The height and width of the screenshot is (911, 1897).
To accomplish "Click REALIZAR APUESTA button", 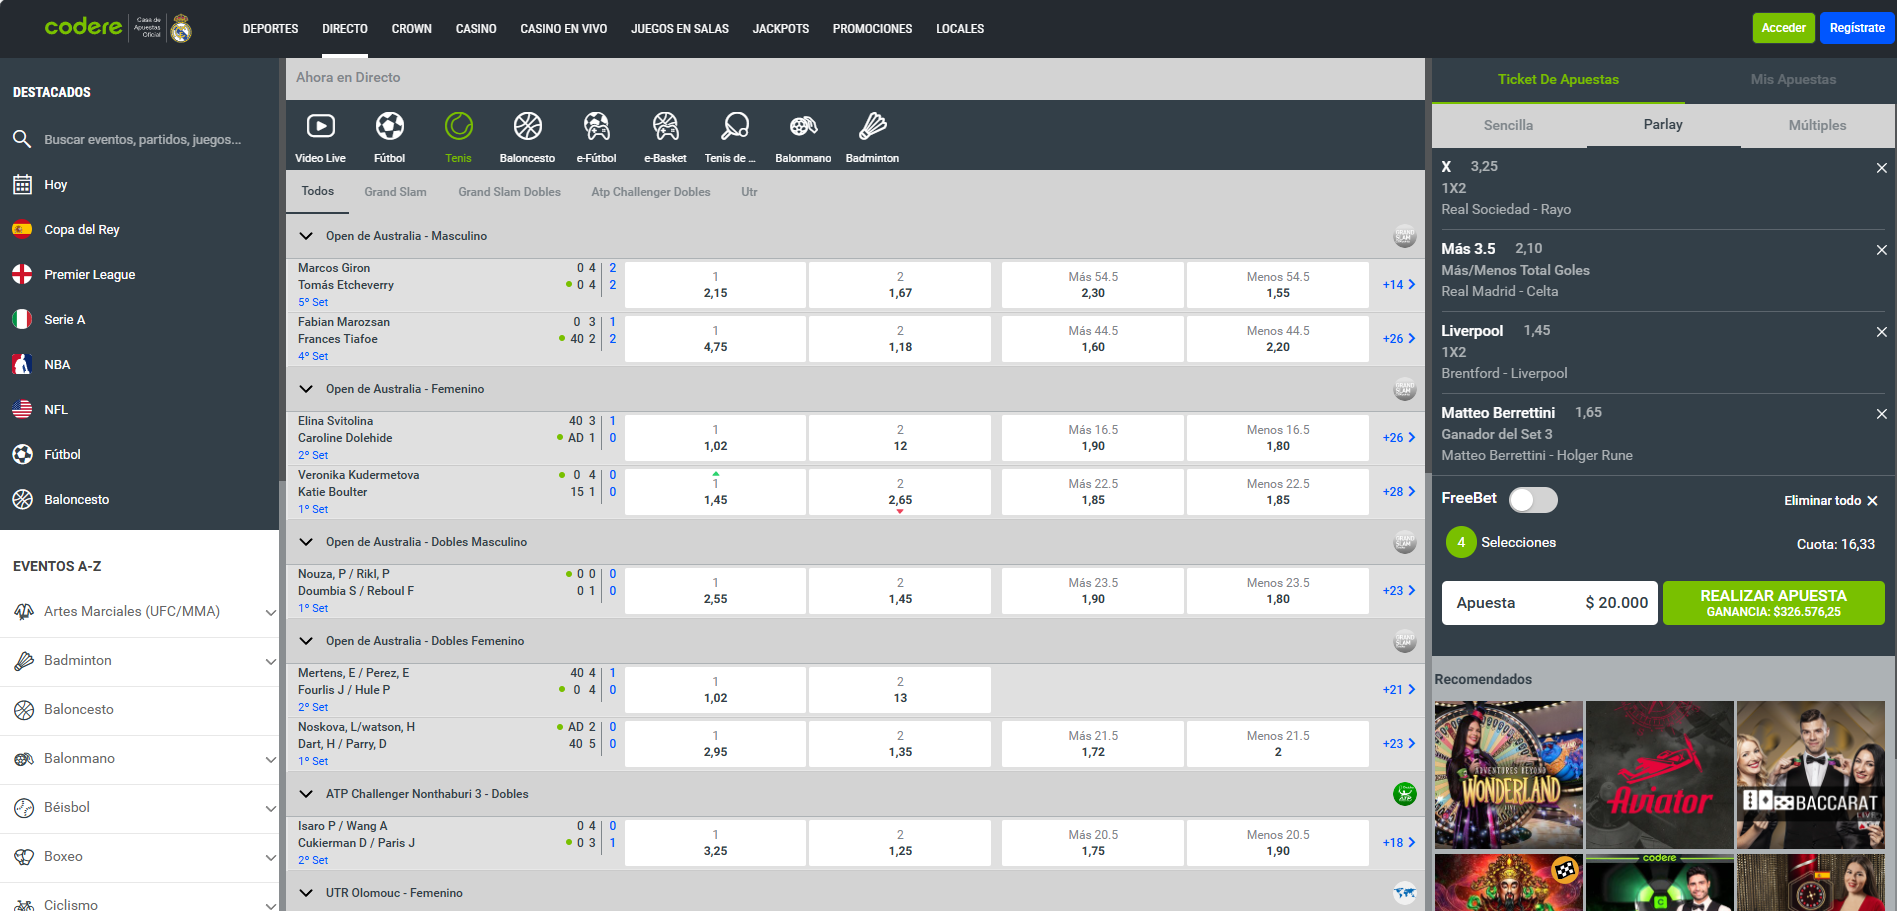I will pos(1773,603).
